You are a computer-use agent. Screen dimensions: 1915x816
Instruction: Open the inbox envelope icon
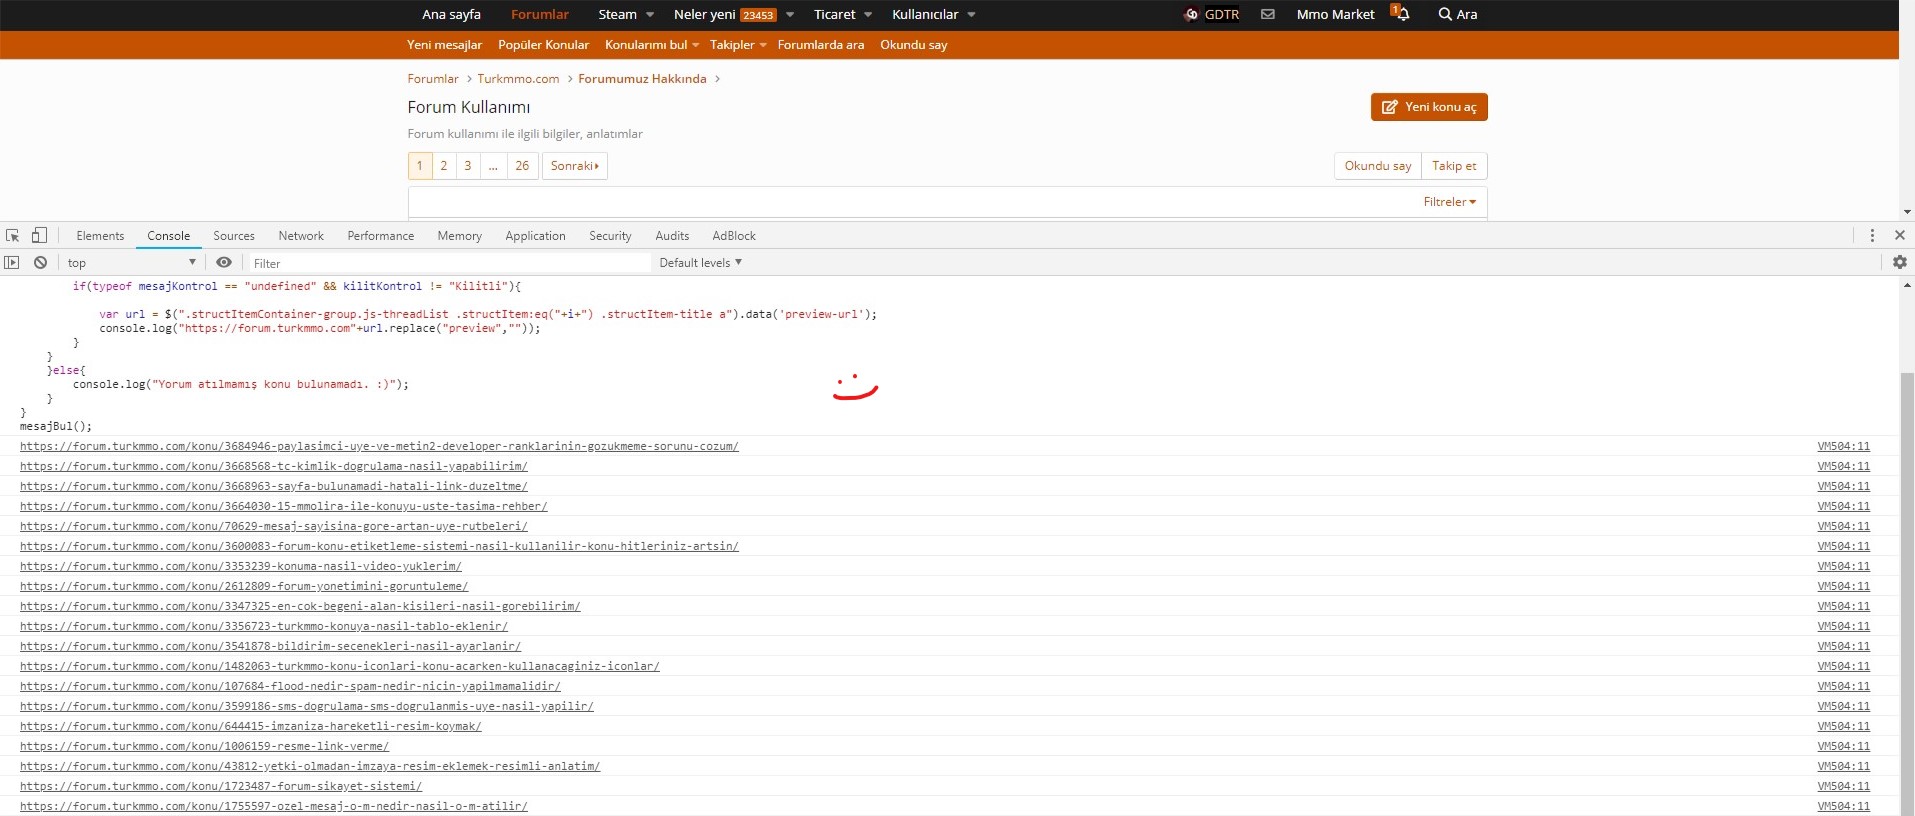tap(1267, 14)
